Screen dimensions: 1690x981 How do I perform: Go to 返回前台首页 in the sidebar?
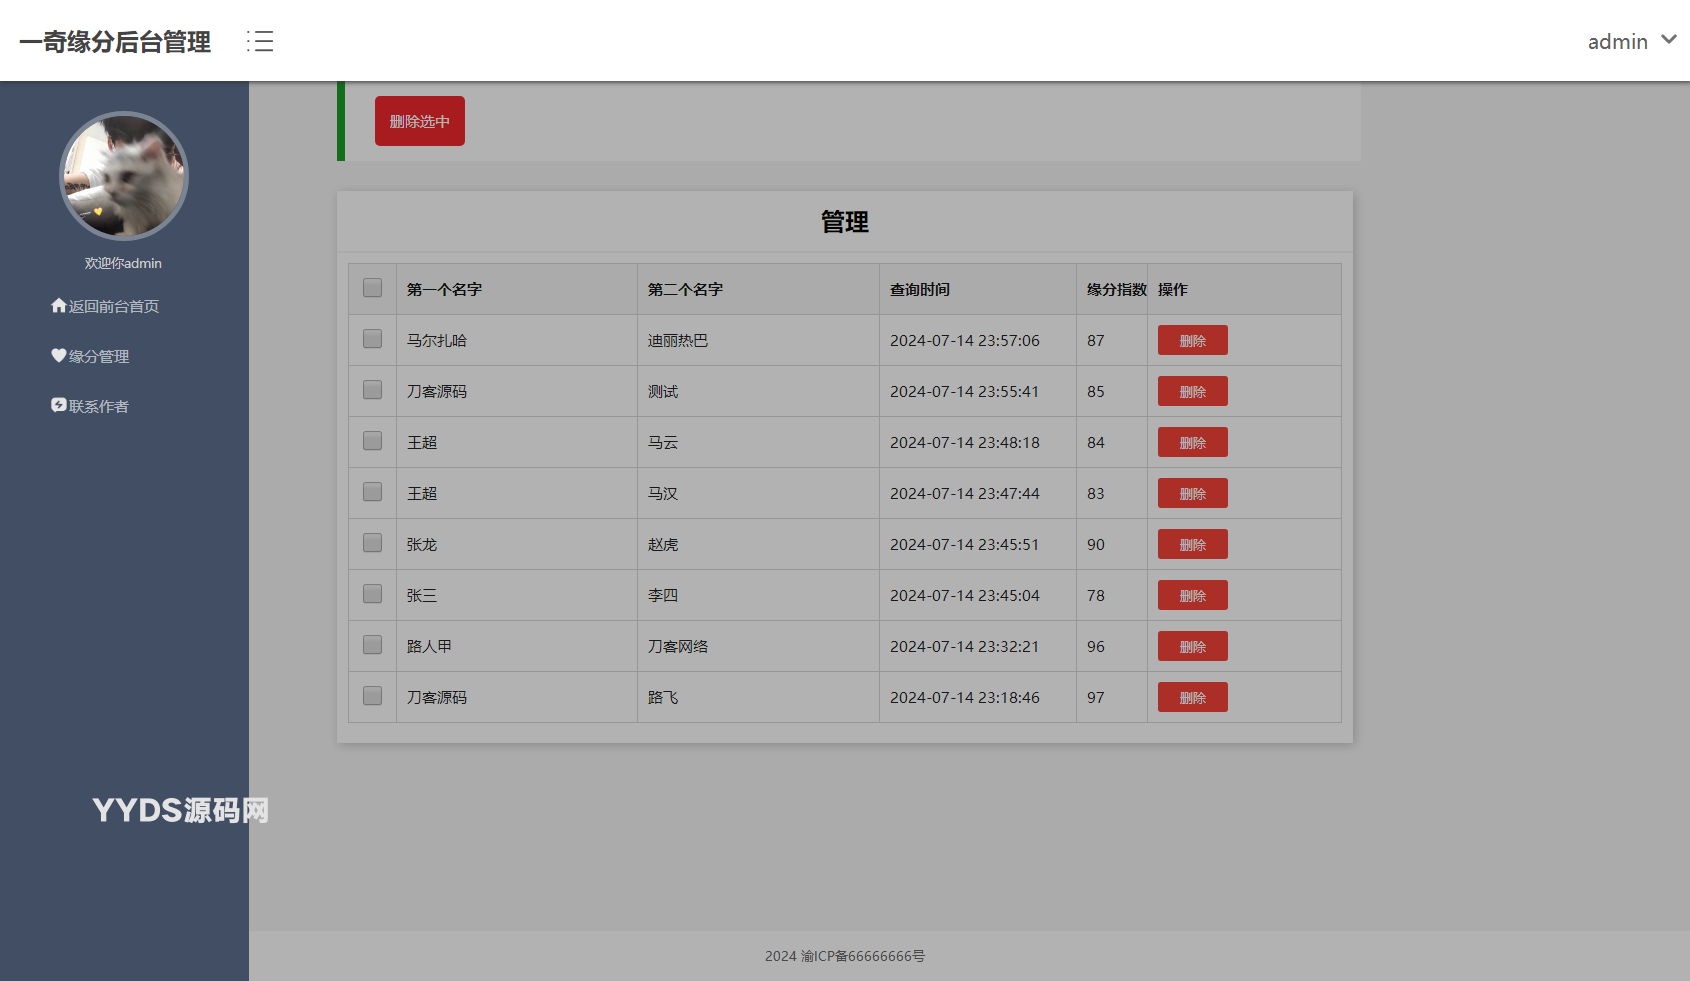[113, 307]
